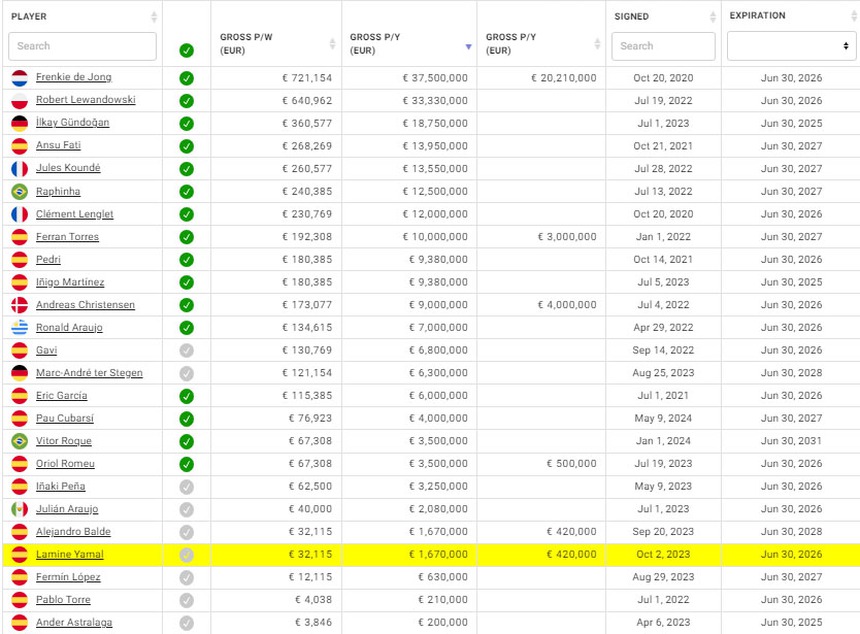
Task: Click the Player search input field
Action: click(x=82, y=46)
